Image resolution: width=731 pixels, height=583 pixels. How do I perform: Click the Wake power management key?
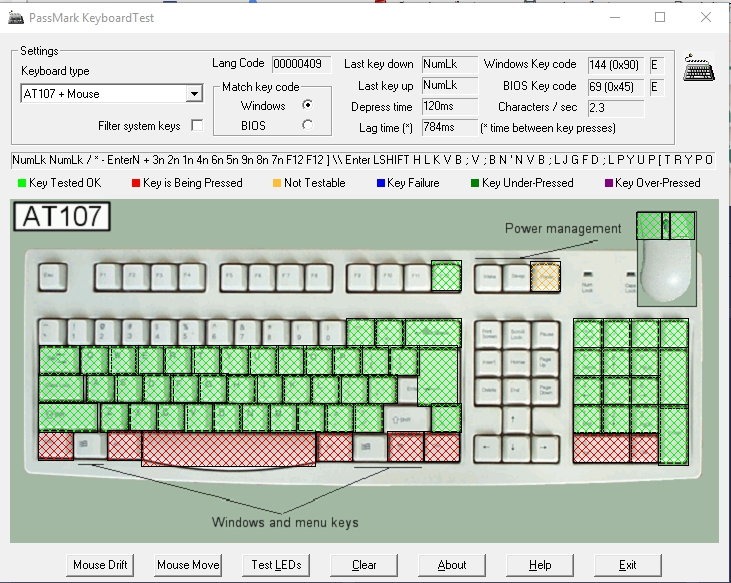click(488, 278)
